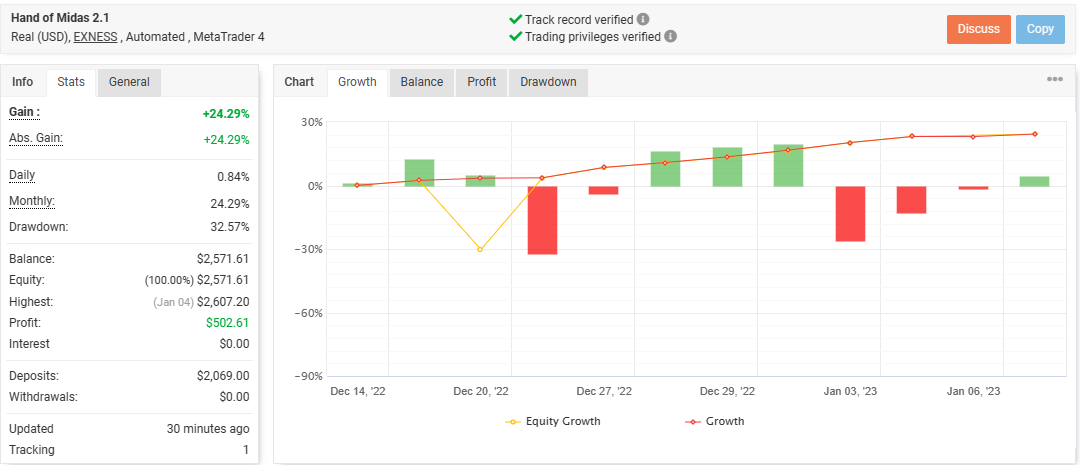Click the Jan 06, '23 axis label

click(x=974, y=391)
